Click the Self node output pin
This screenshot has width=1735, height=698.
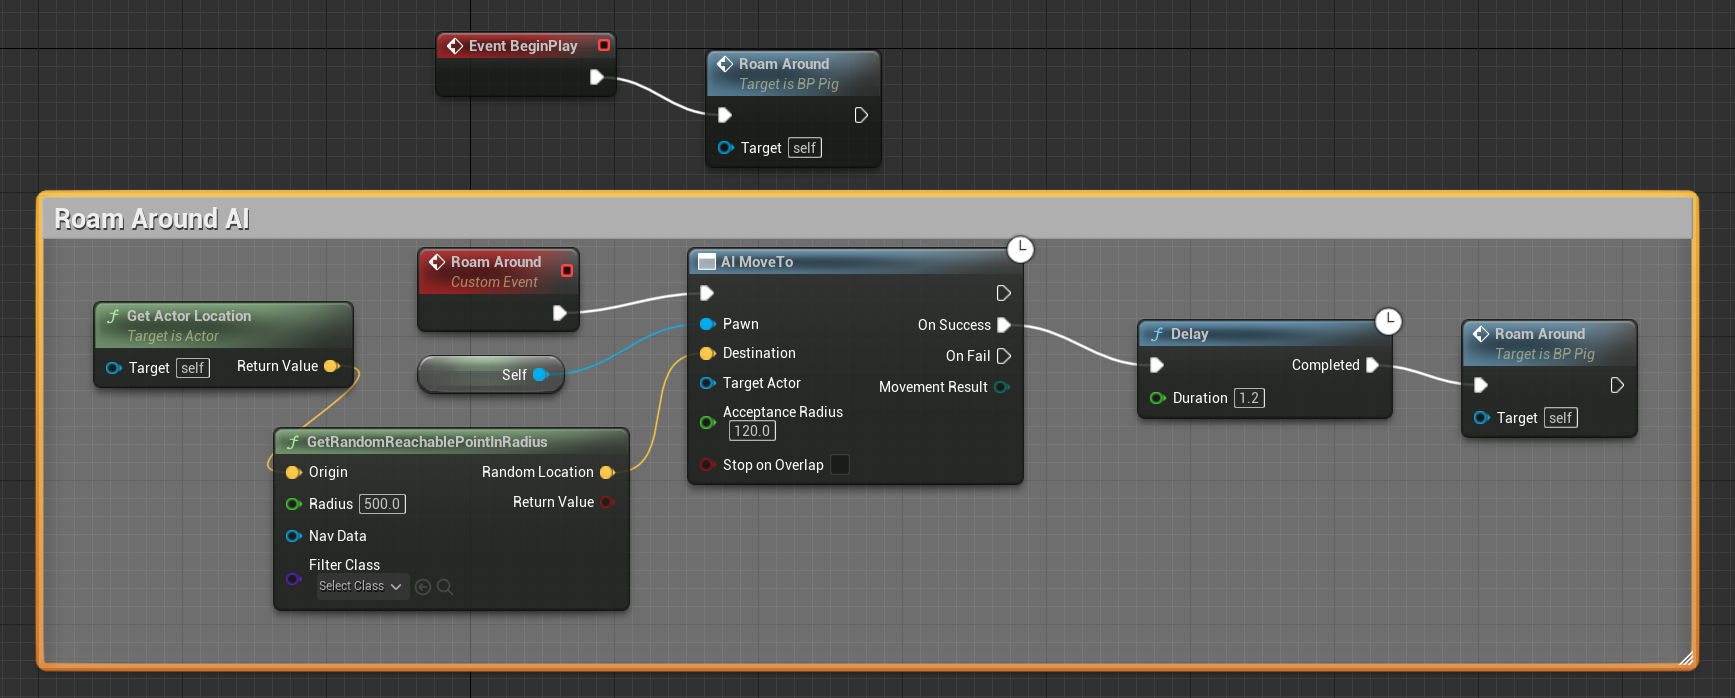(540, 375)
